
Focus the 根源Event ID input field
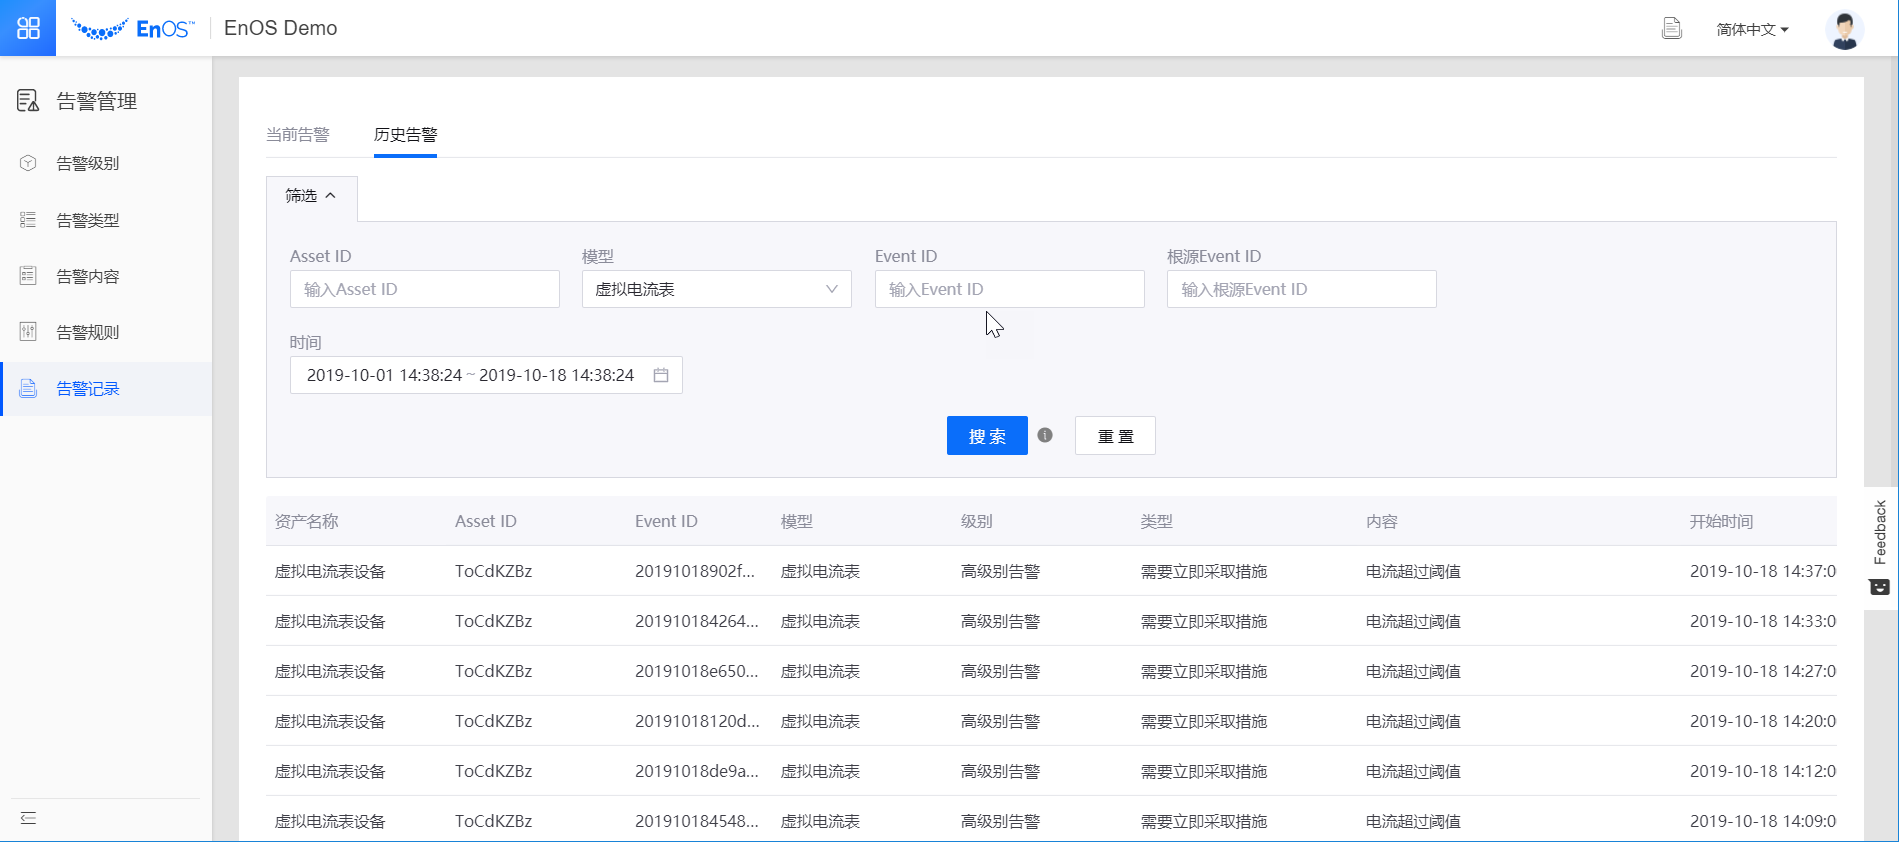[x=1302, y=289]
